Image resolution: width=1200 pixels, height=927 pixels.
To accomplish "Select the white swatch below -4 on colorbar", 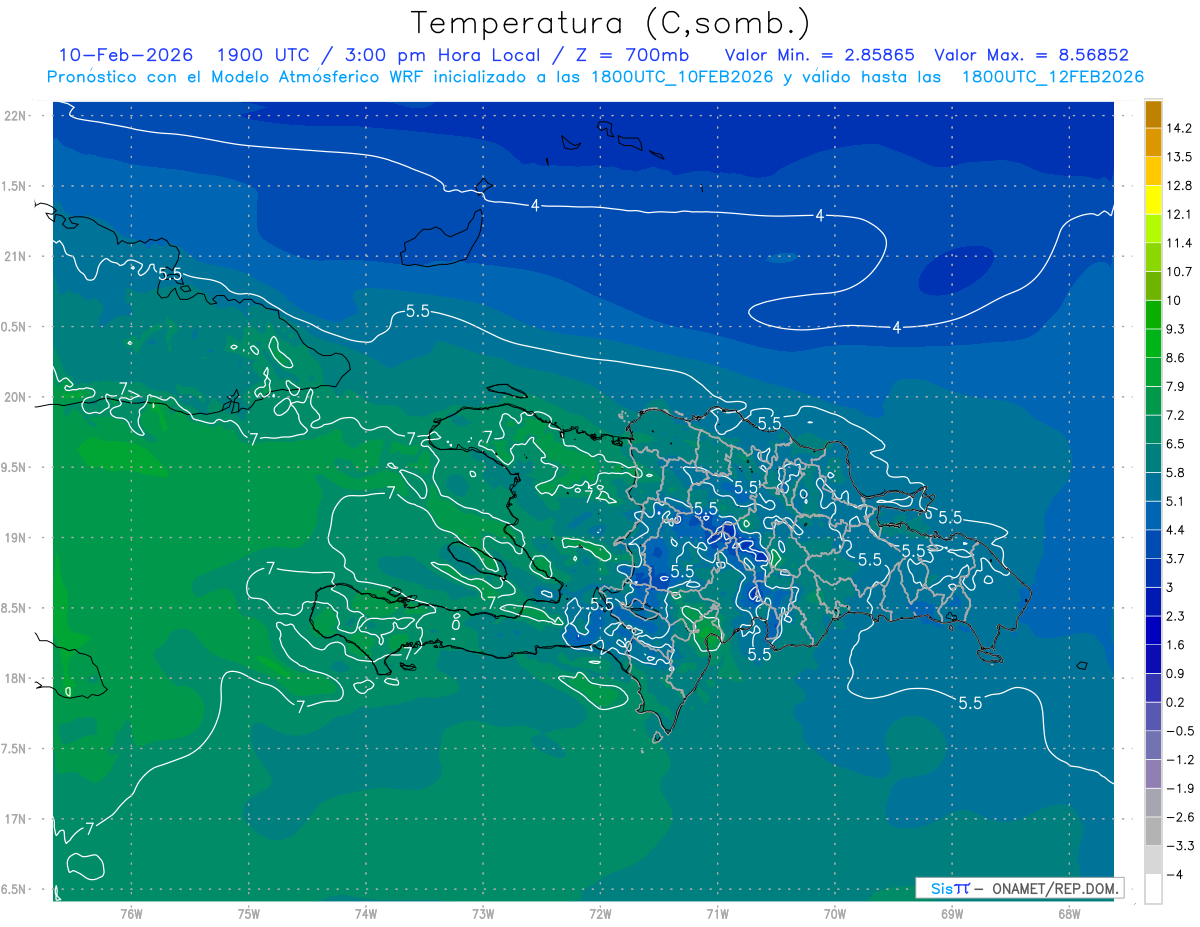I will [1153, 888].
